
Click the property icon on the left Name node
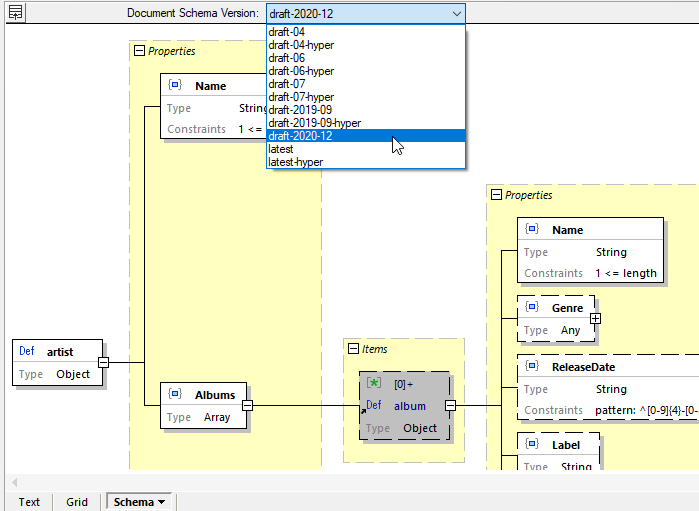(175, 86)
